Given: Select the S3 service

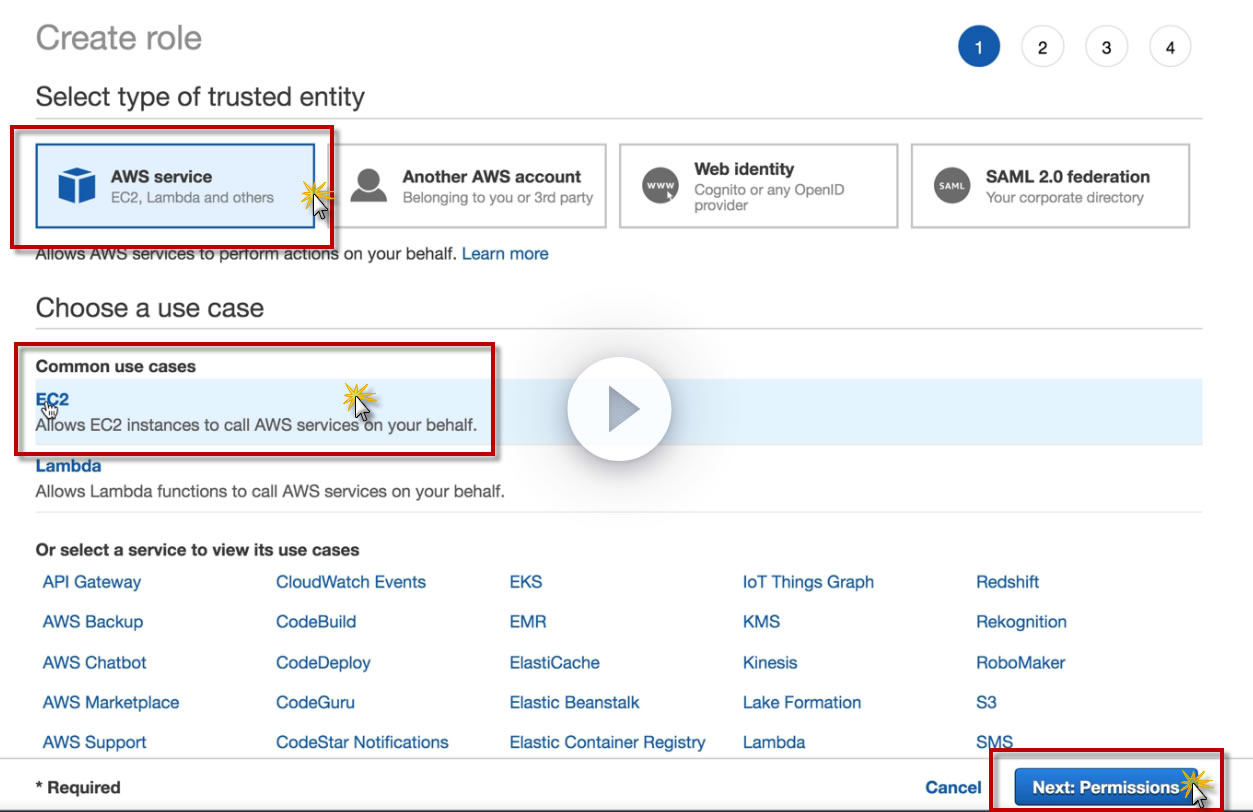Looking at the screenshot, I should point(986,703).
